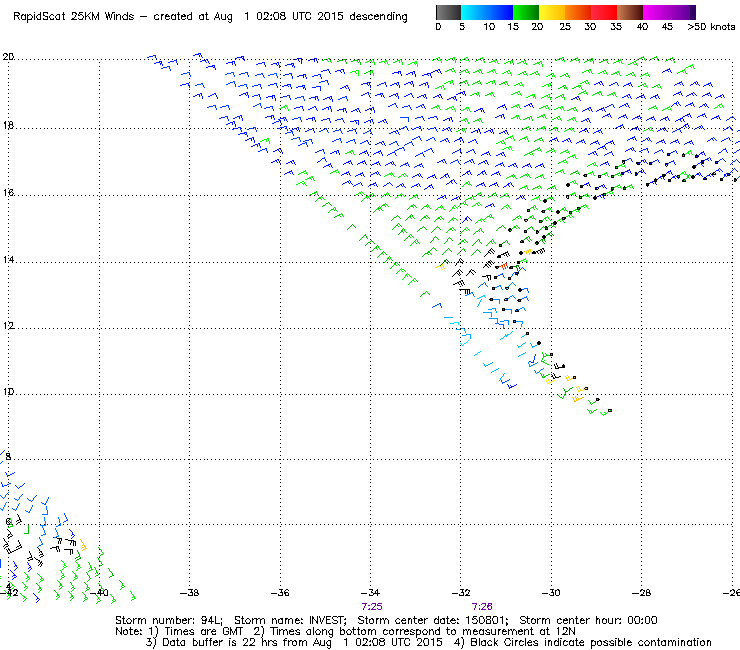Click the 'Black Circles indicate possible contamination' note
The height and width of the screenshot is (650, 740).
pyautogui.click(x=591, y=642)
